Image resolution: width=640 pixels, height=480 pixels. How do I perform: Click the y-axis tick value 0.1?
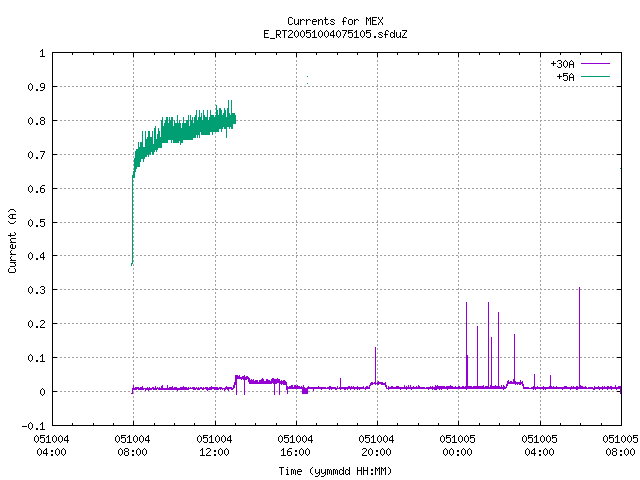(36, 358)
